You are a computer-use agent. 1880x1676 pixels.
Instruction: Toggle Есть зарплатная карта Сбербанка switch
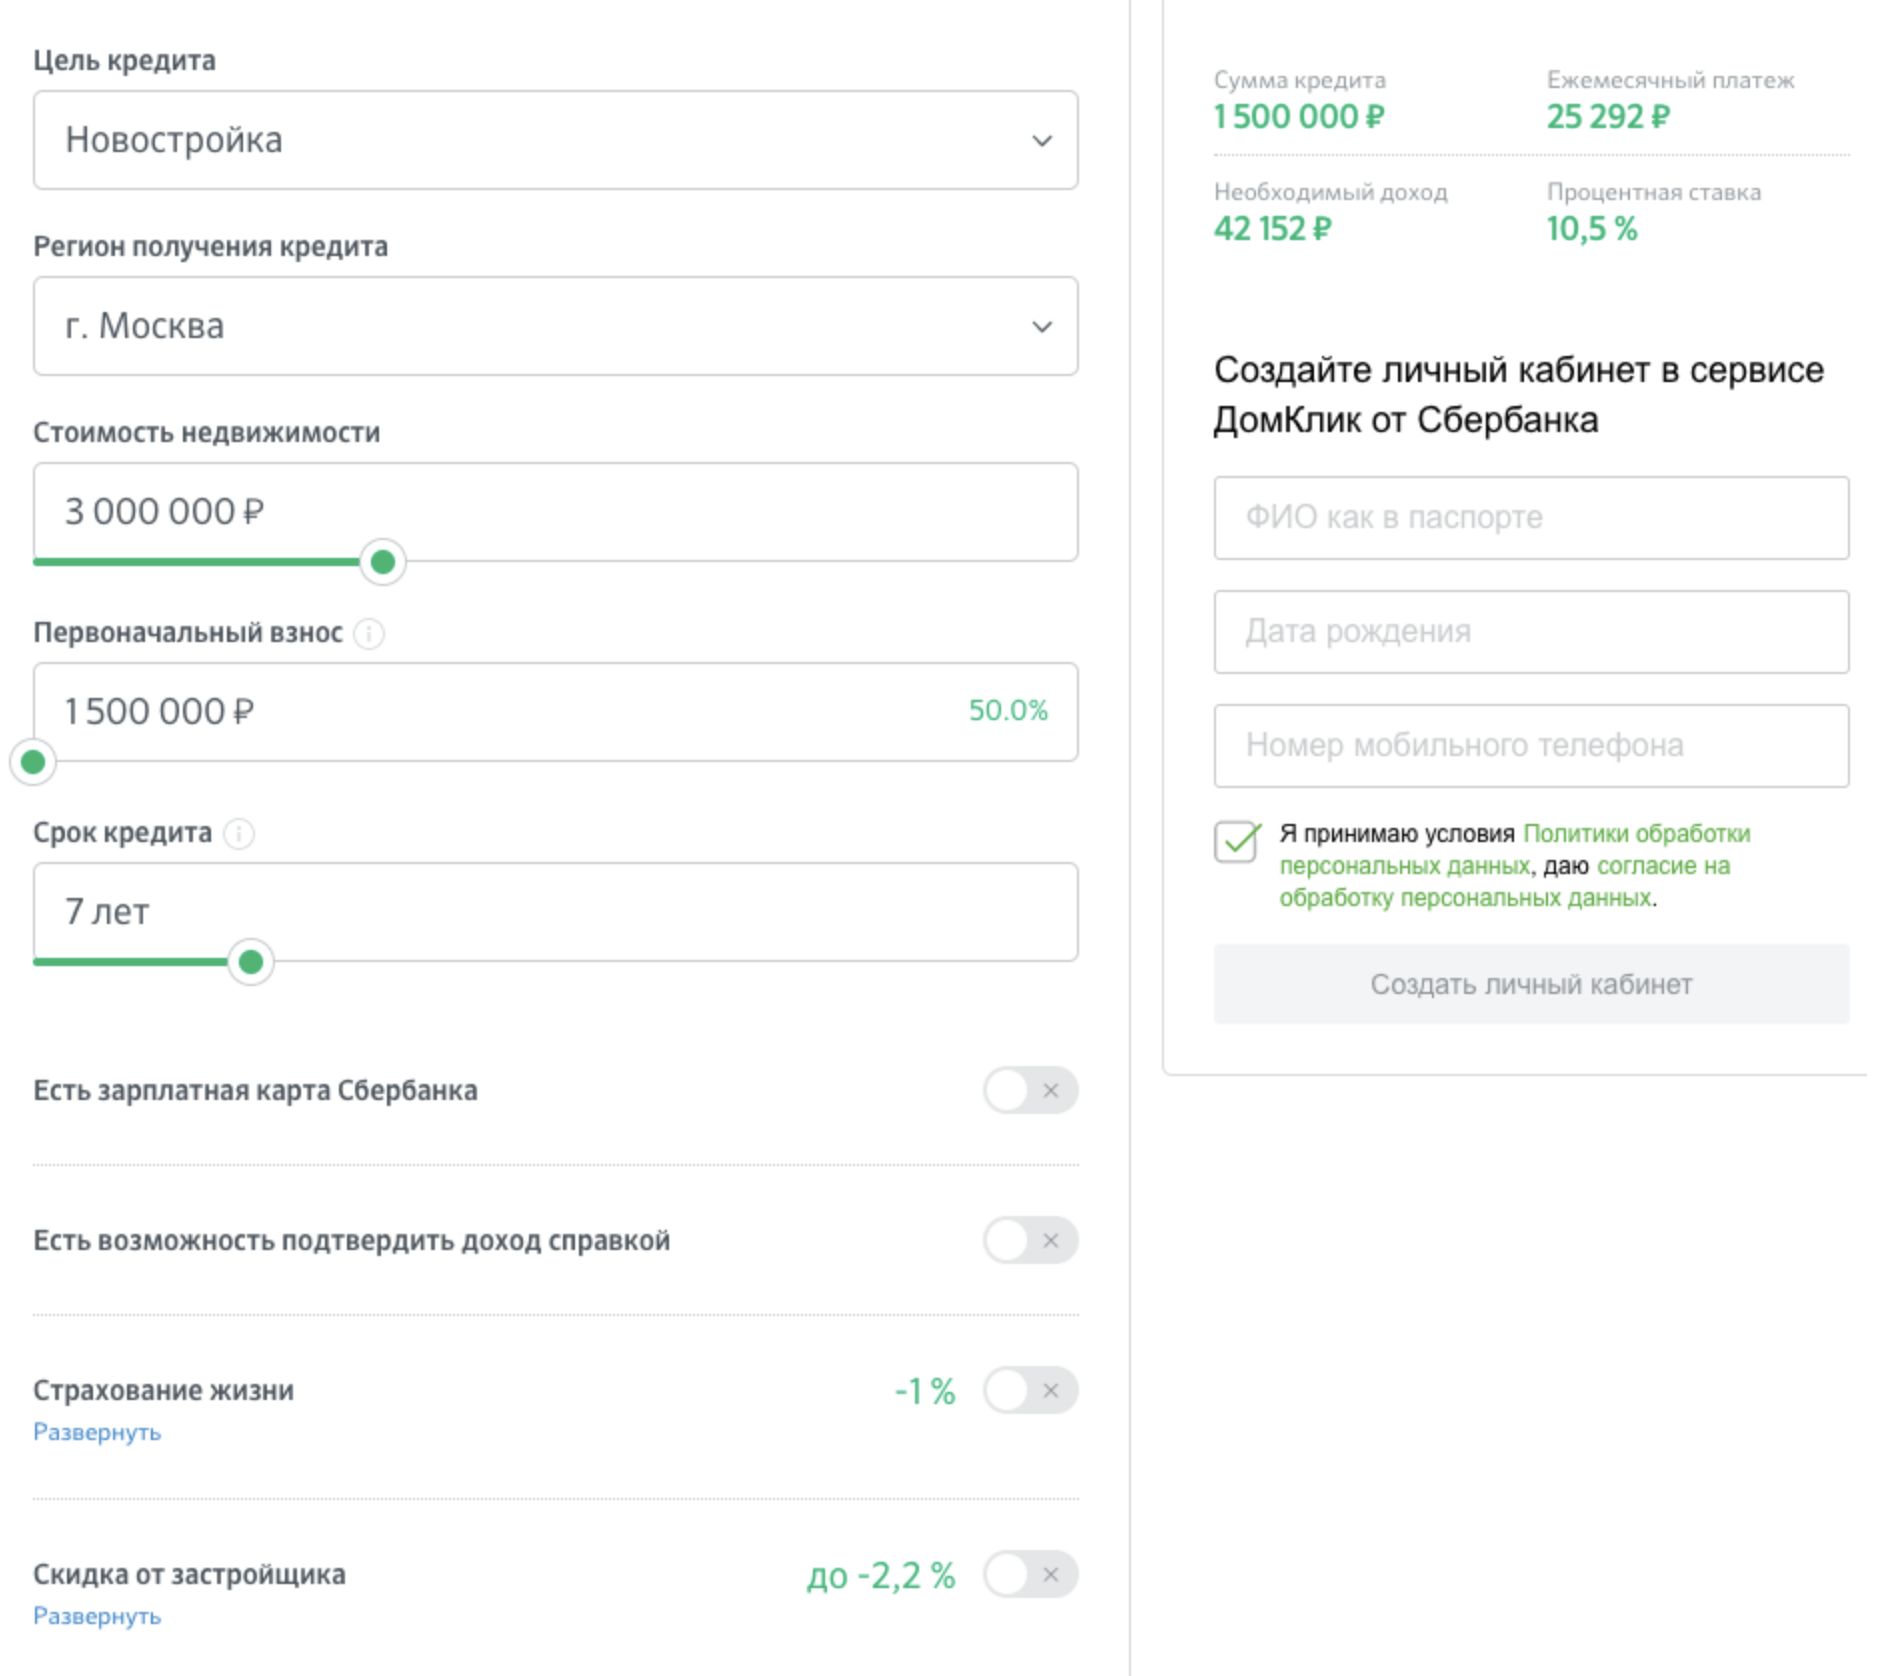coord(1030,1090)
